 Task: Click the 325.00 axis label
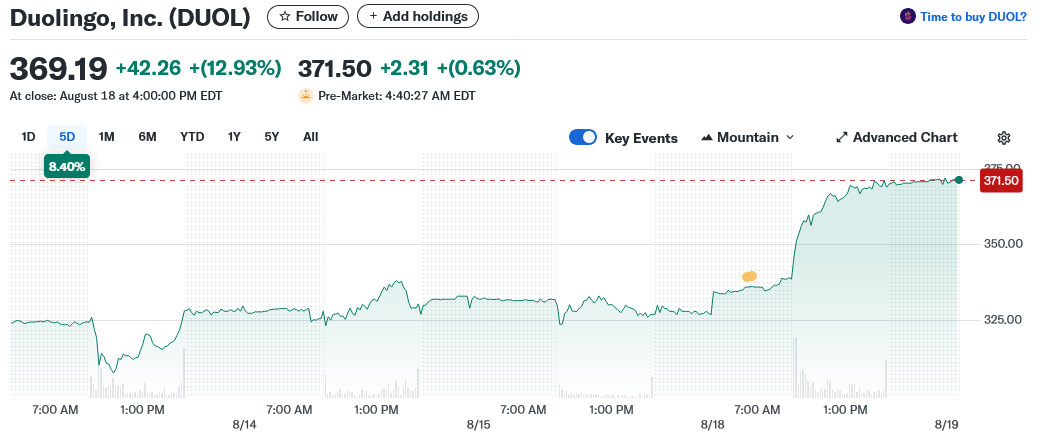(1003, 320)
